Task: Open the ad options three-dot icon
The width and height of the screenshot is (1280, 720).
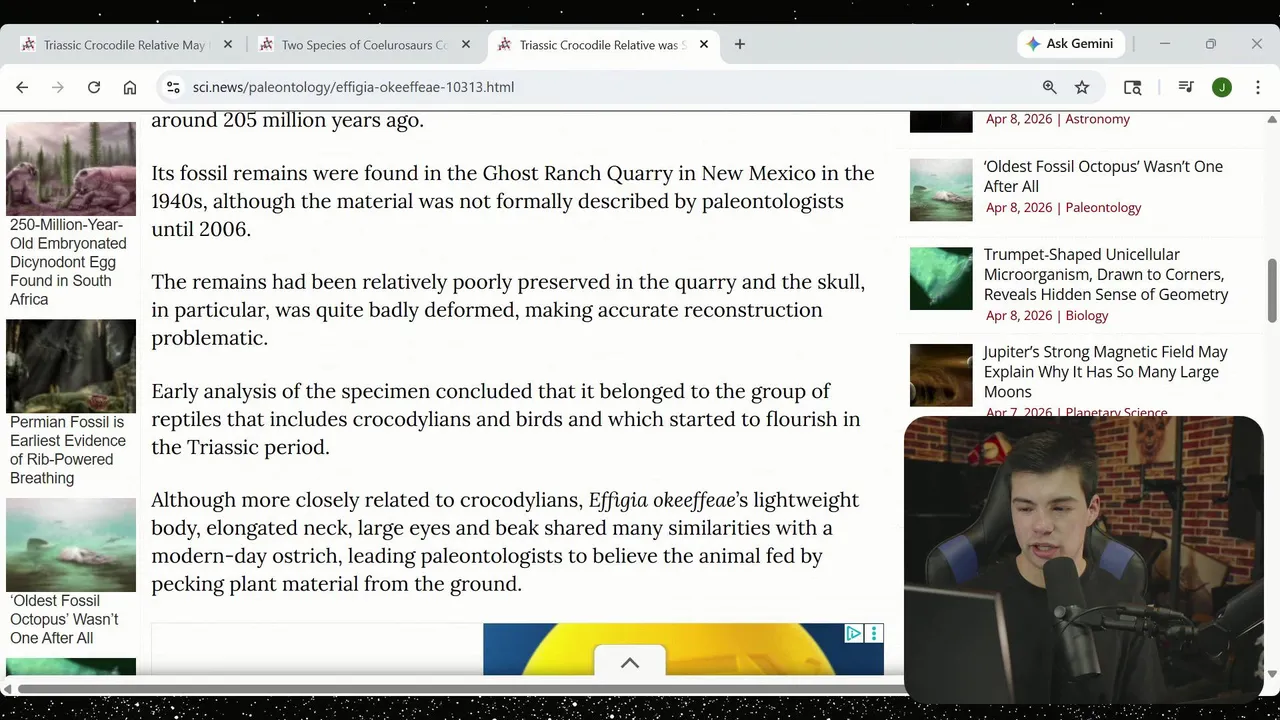Action: pyautogui.click(x=874, y=633)
